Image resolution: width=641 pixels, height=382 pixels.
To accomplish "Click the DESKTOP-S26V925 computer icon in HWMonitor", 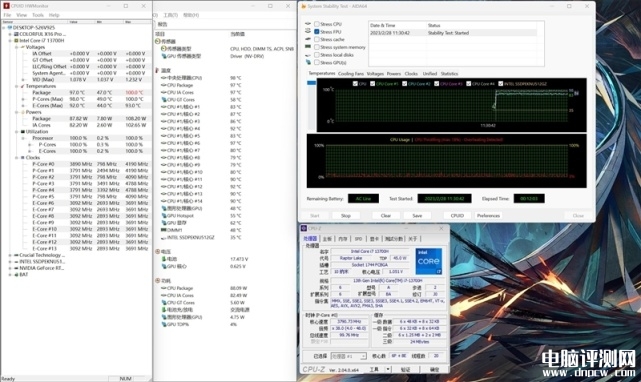I will coord(10,27).
